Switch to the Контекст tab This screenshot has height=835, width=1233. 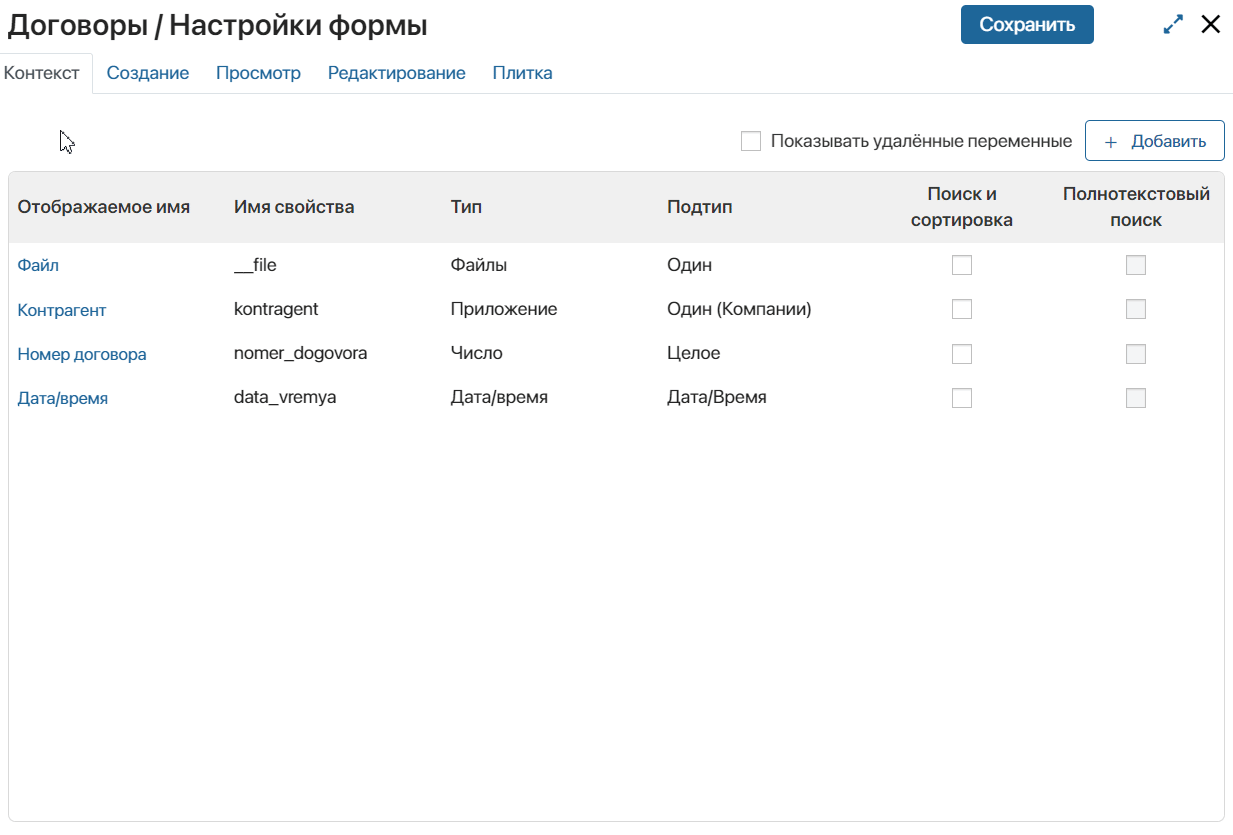pos(42,73)
